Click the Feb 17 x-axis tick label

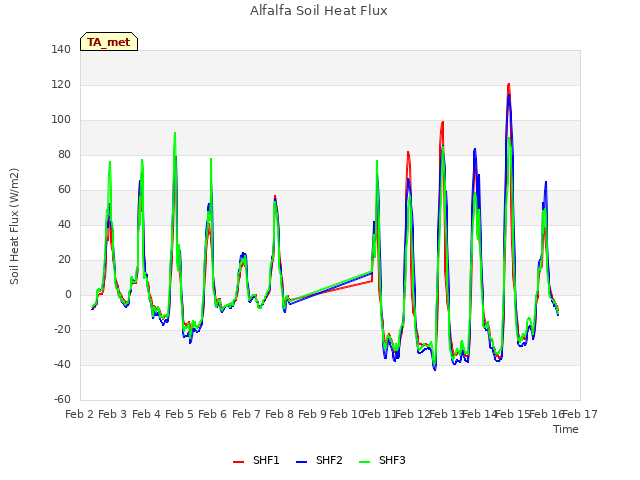580,414
